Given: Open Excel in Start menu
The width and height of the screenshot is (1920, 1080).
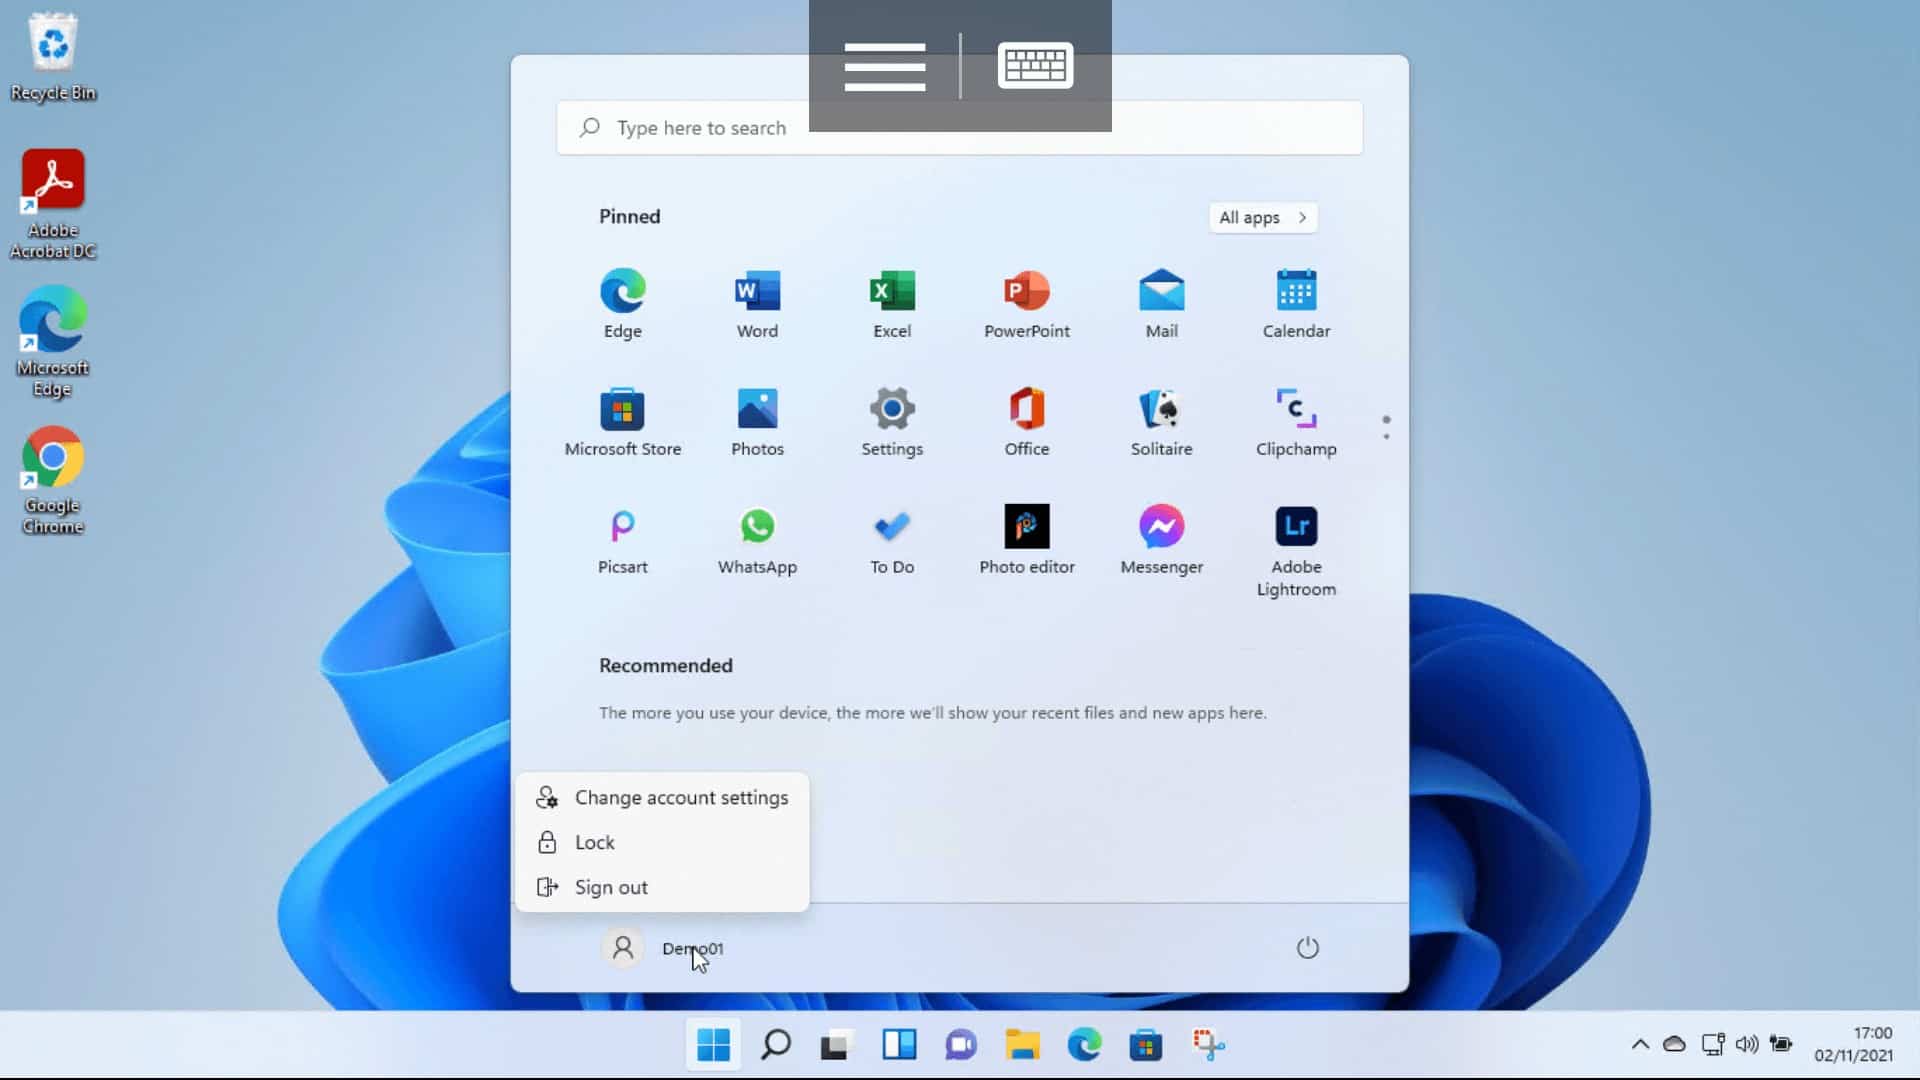Looking at the screenshot, I should pyautogui.click(x=892, y=304).
